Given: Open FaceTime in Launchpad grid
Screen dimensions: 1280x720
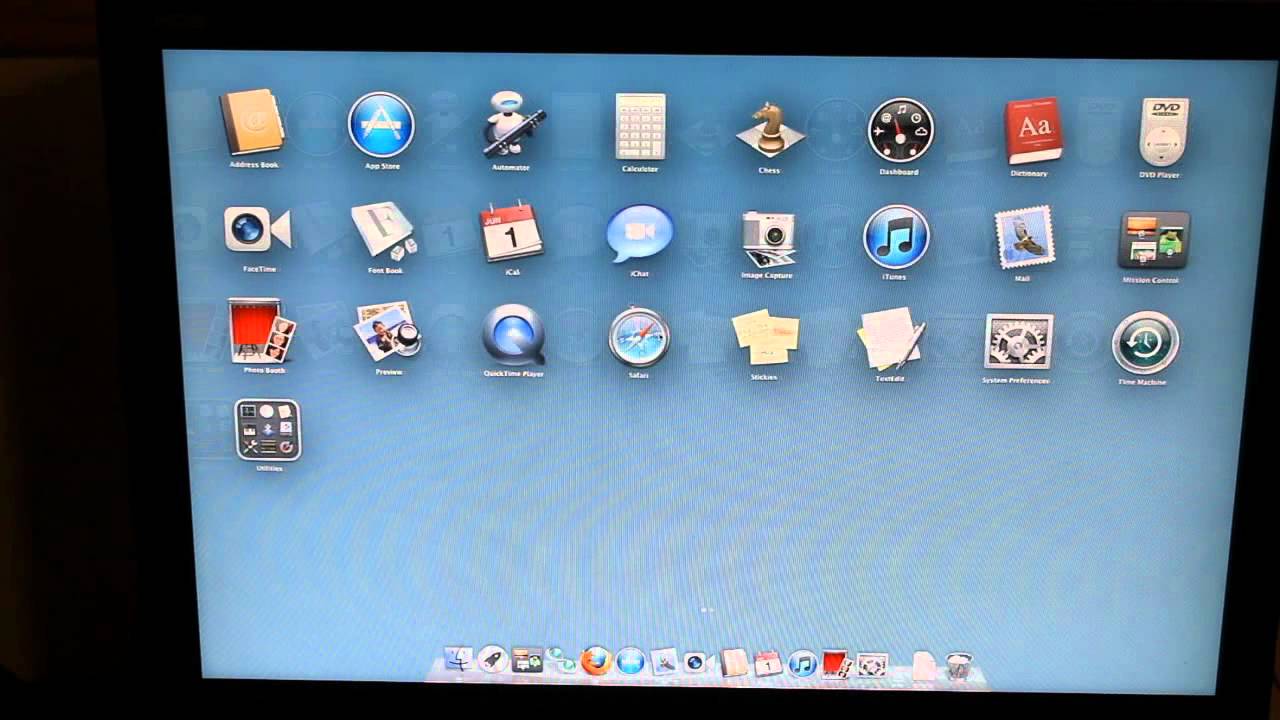Looking at the screenshot, I should [x=257, y=230].
